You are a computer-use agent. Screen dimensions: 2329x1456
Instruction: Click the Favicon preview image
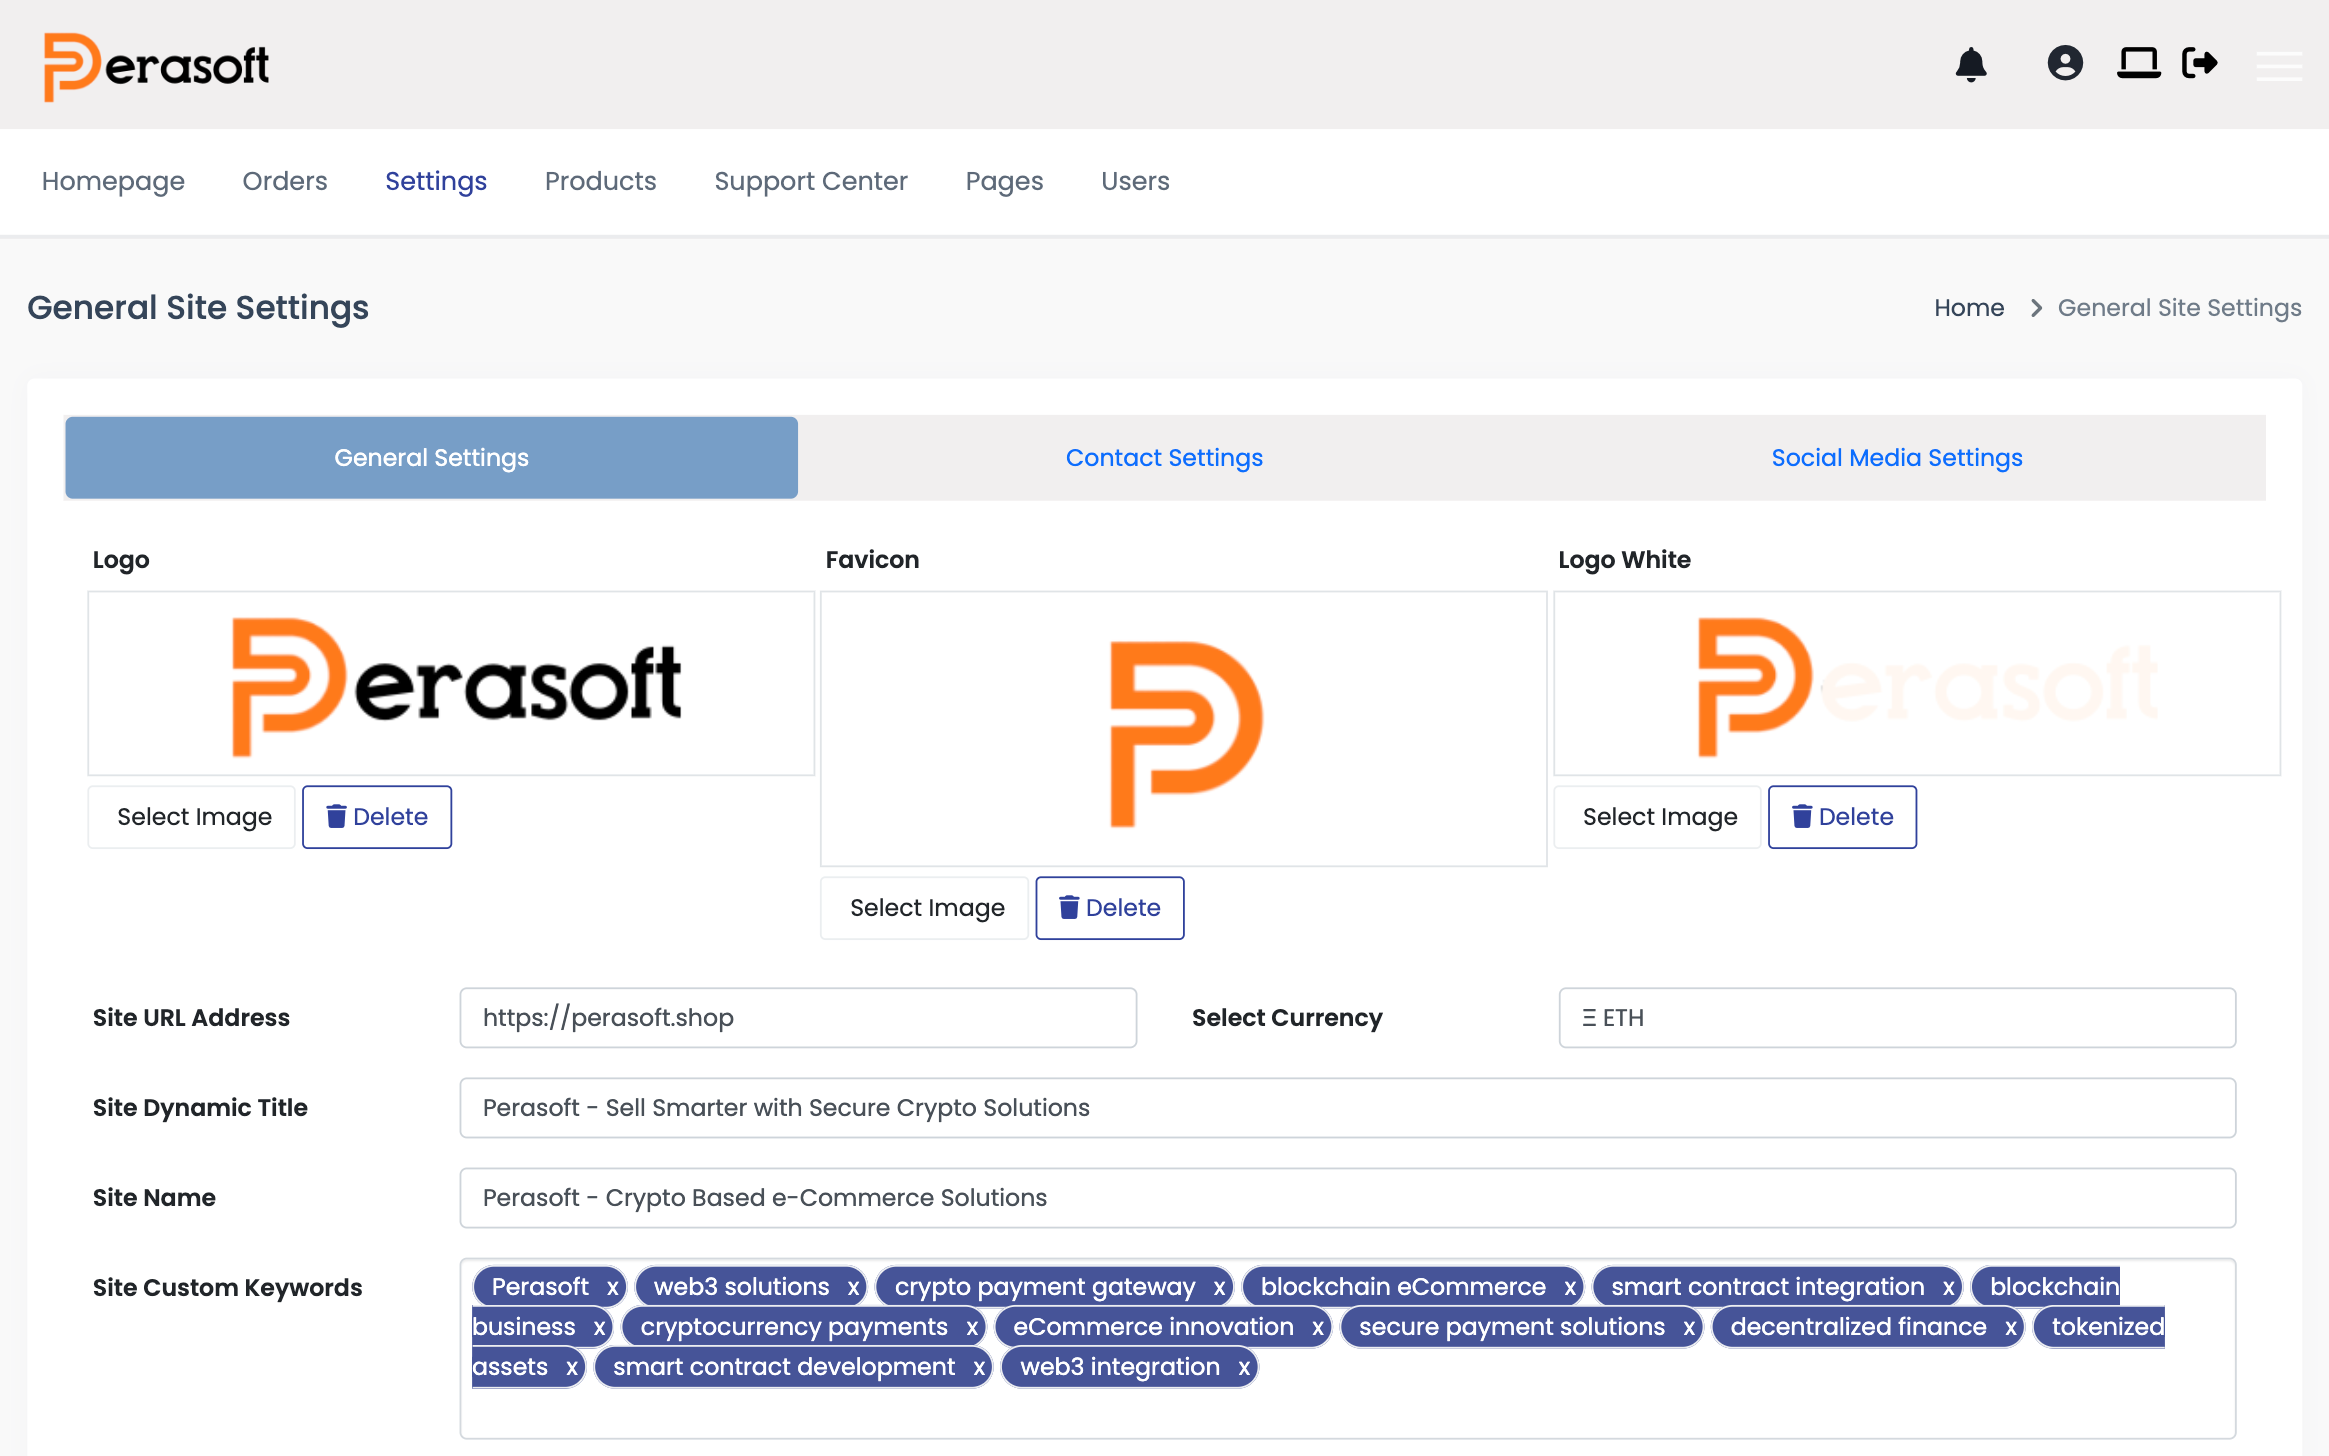pos(1184,729)
